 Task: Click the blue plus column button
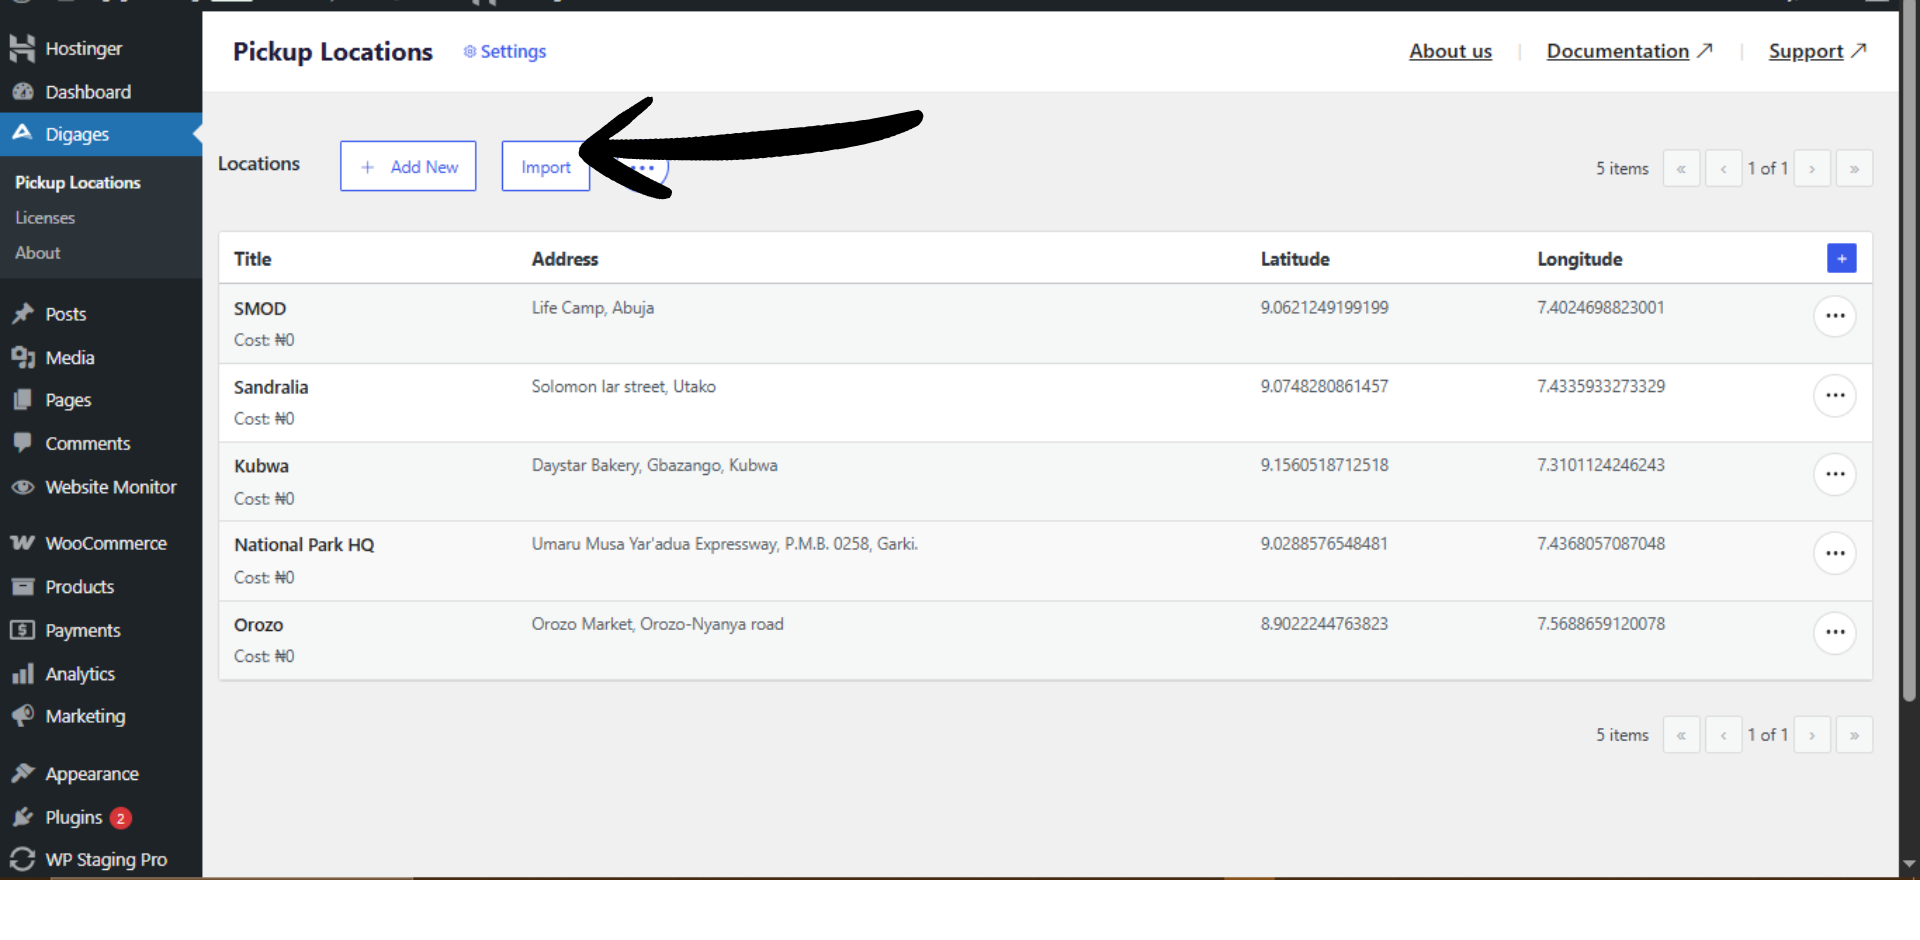1841,258
